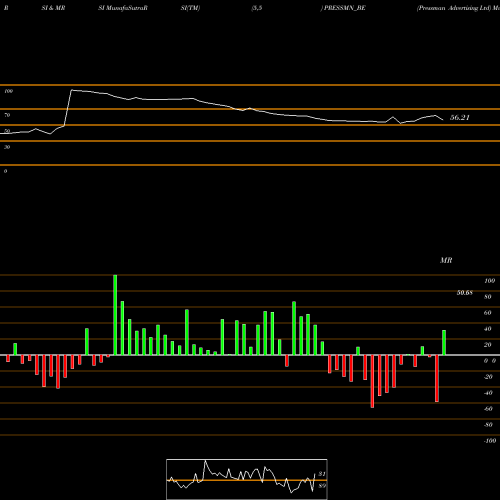
Task: Click the MR axis label 40
Action: [x=488, y=329]
